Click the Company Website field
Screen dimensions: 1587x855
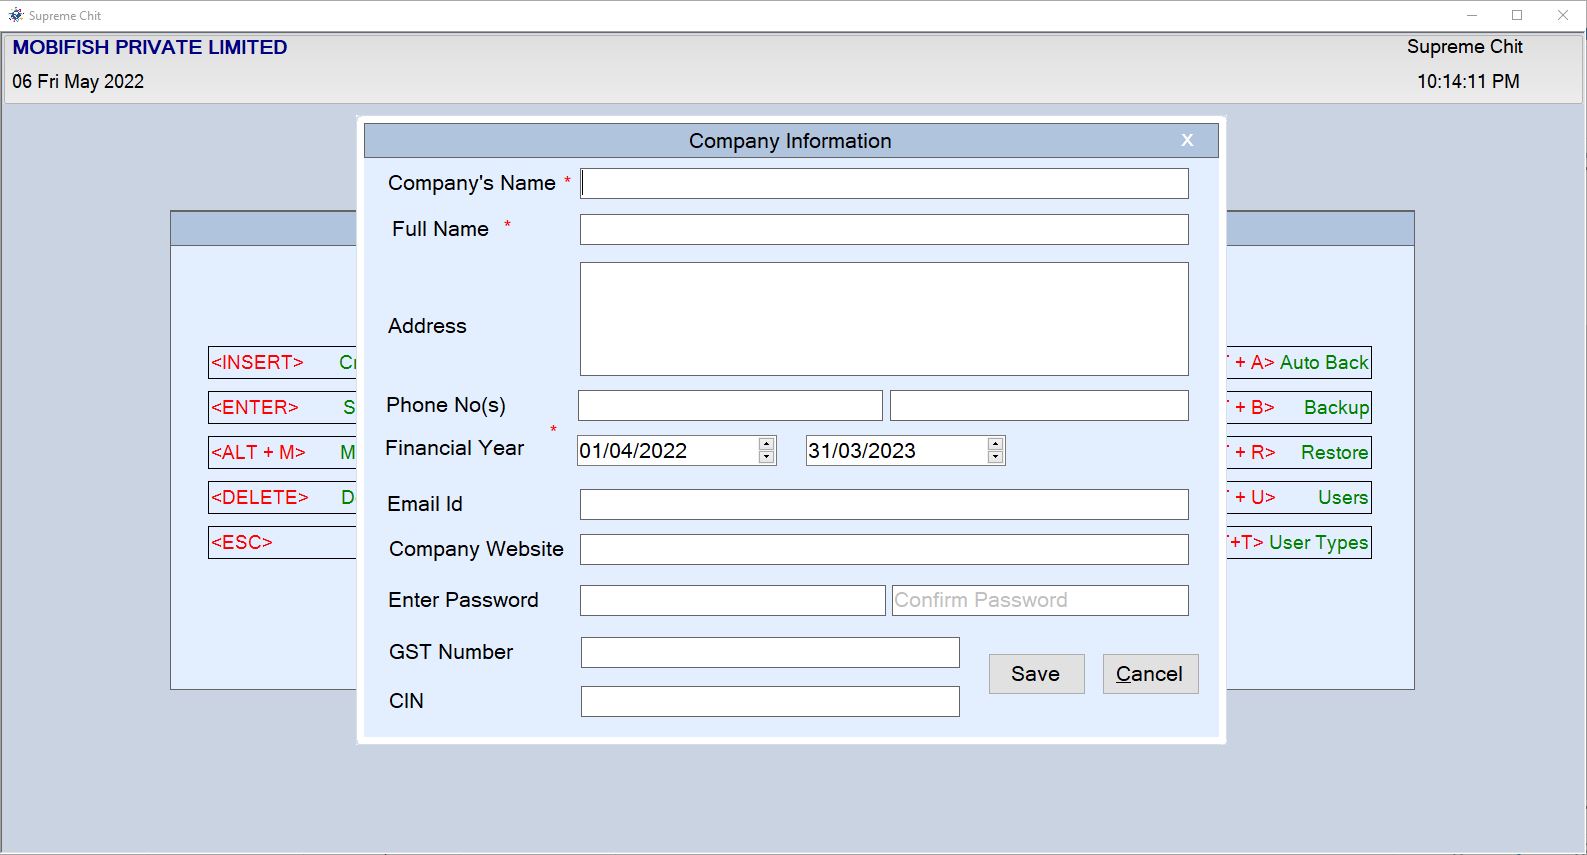click(x=883, y=549)
